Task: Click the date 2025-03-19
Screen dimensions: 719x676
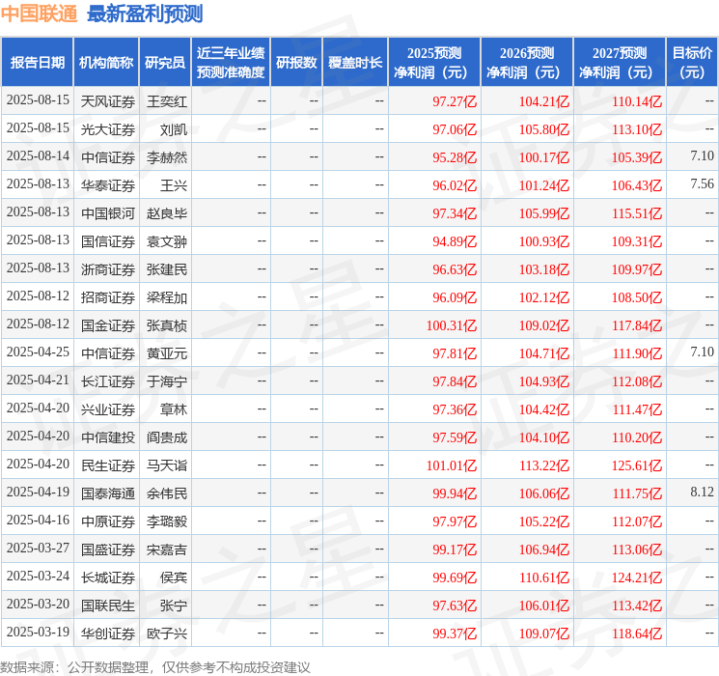Action: [38, 632]
